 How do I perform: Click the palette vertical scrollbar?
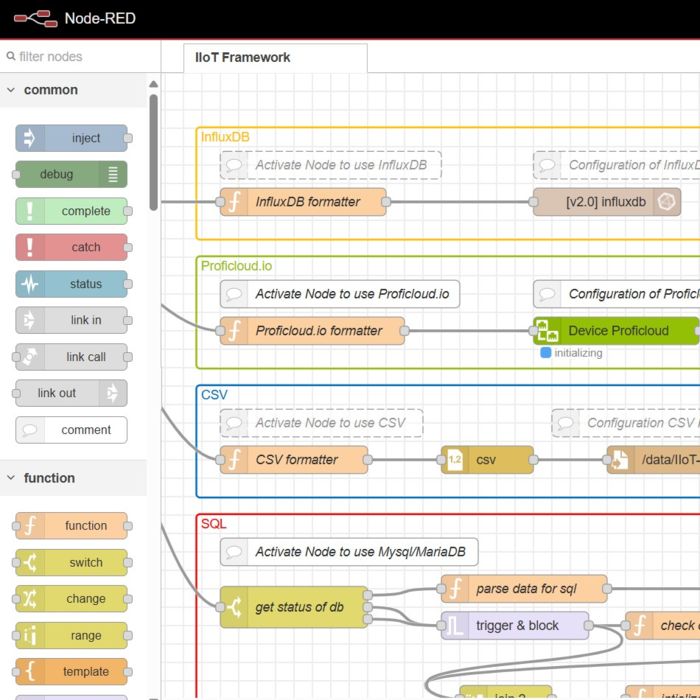(153, 150)
